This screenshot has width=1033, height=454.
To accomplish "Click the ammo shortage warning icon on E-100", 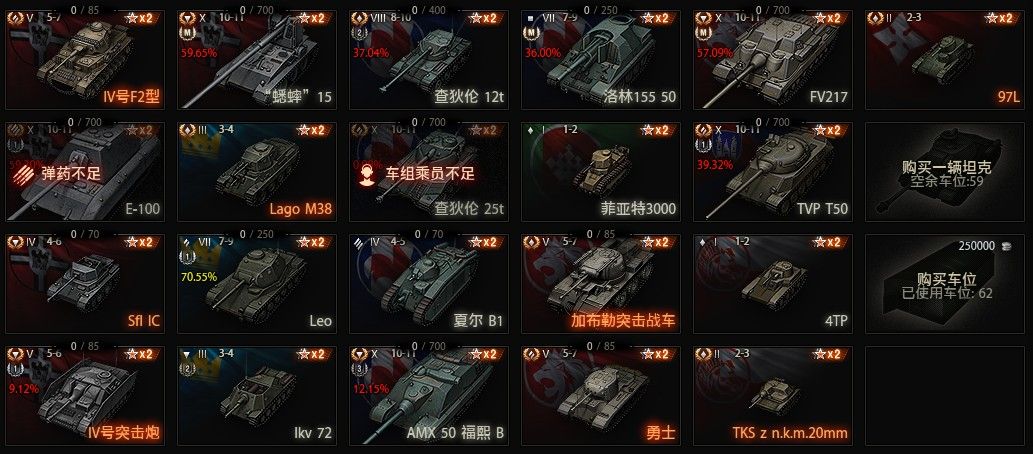I will [25, 173].
